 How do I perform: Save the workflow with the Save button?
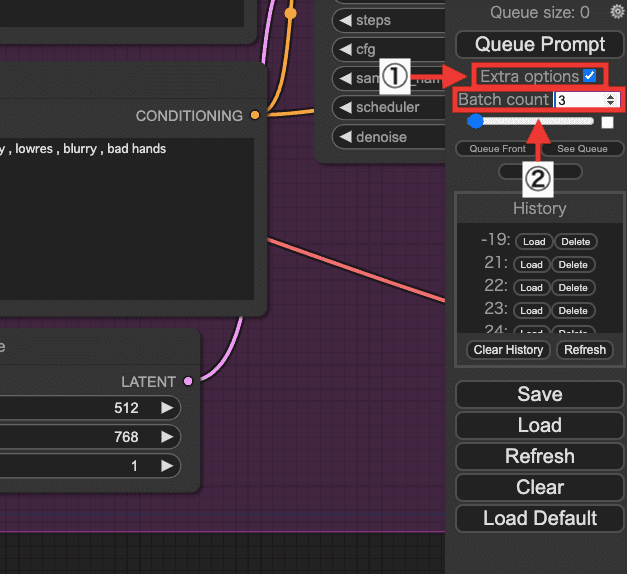(539, 394)
